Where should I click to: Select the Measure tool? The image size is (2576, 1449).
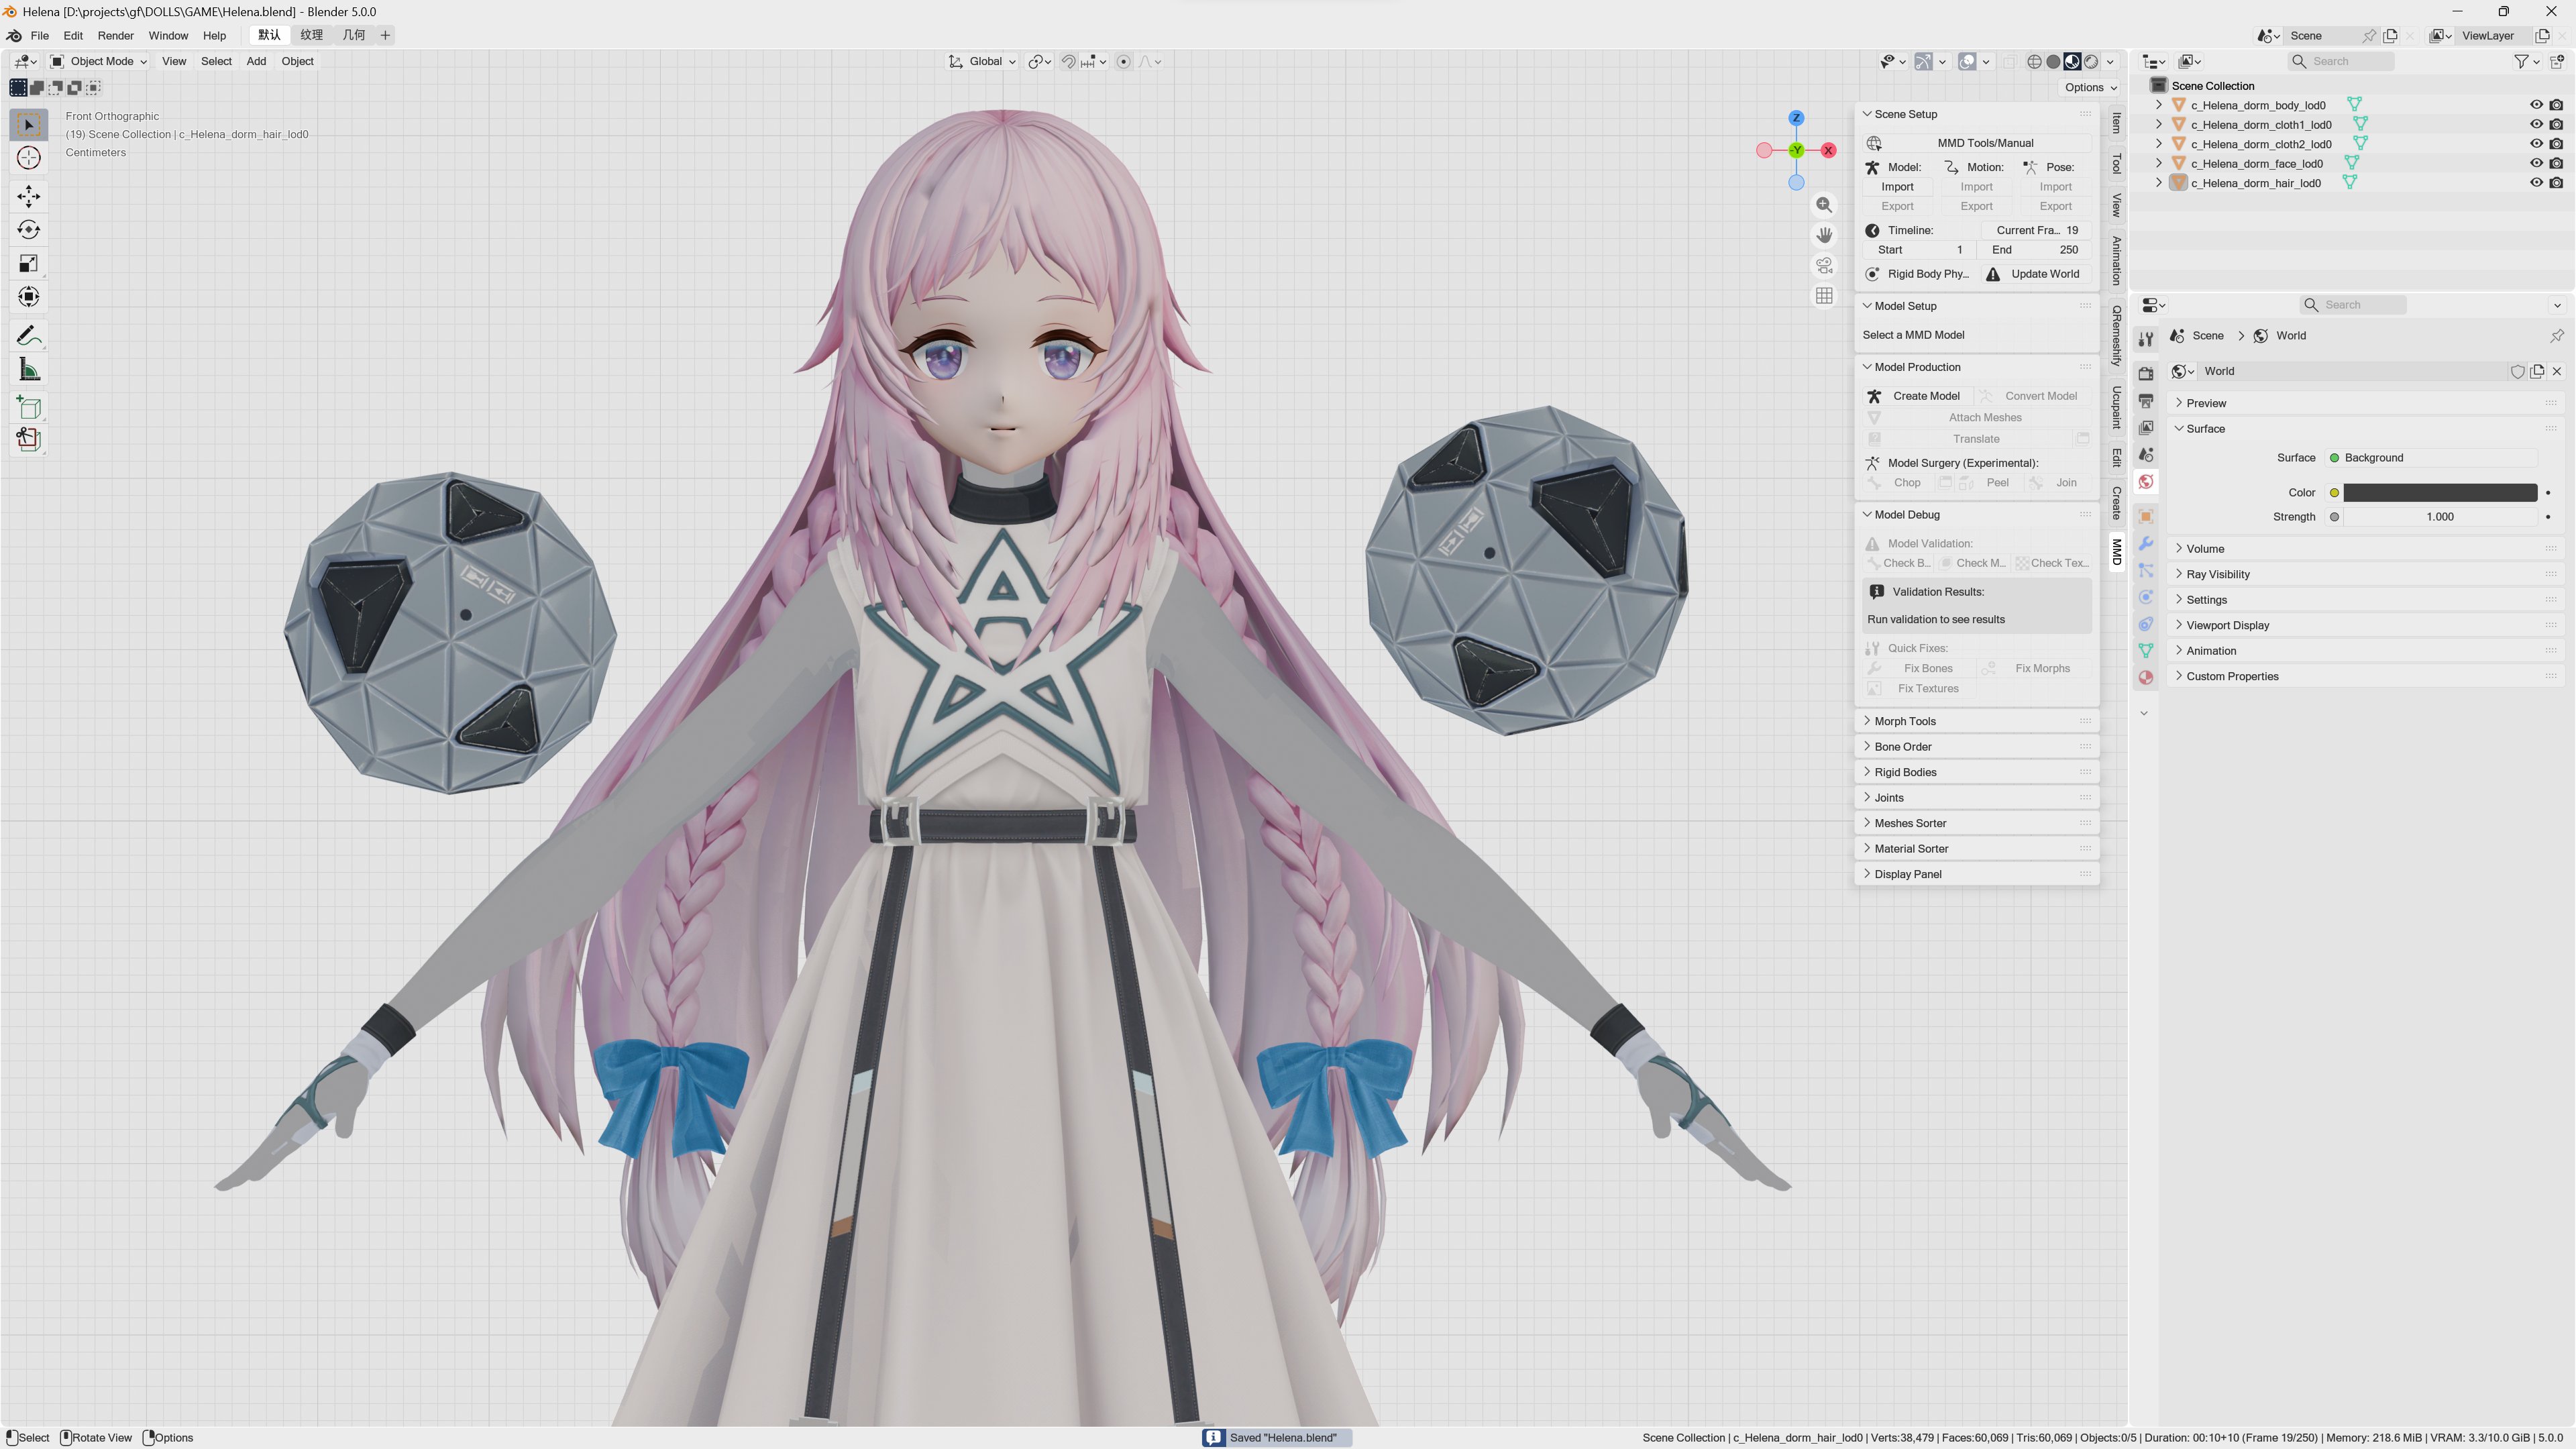click(x=28, y=370)
